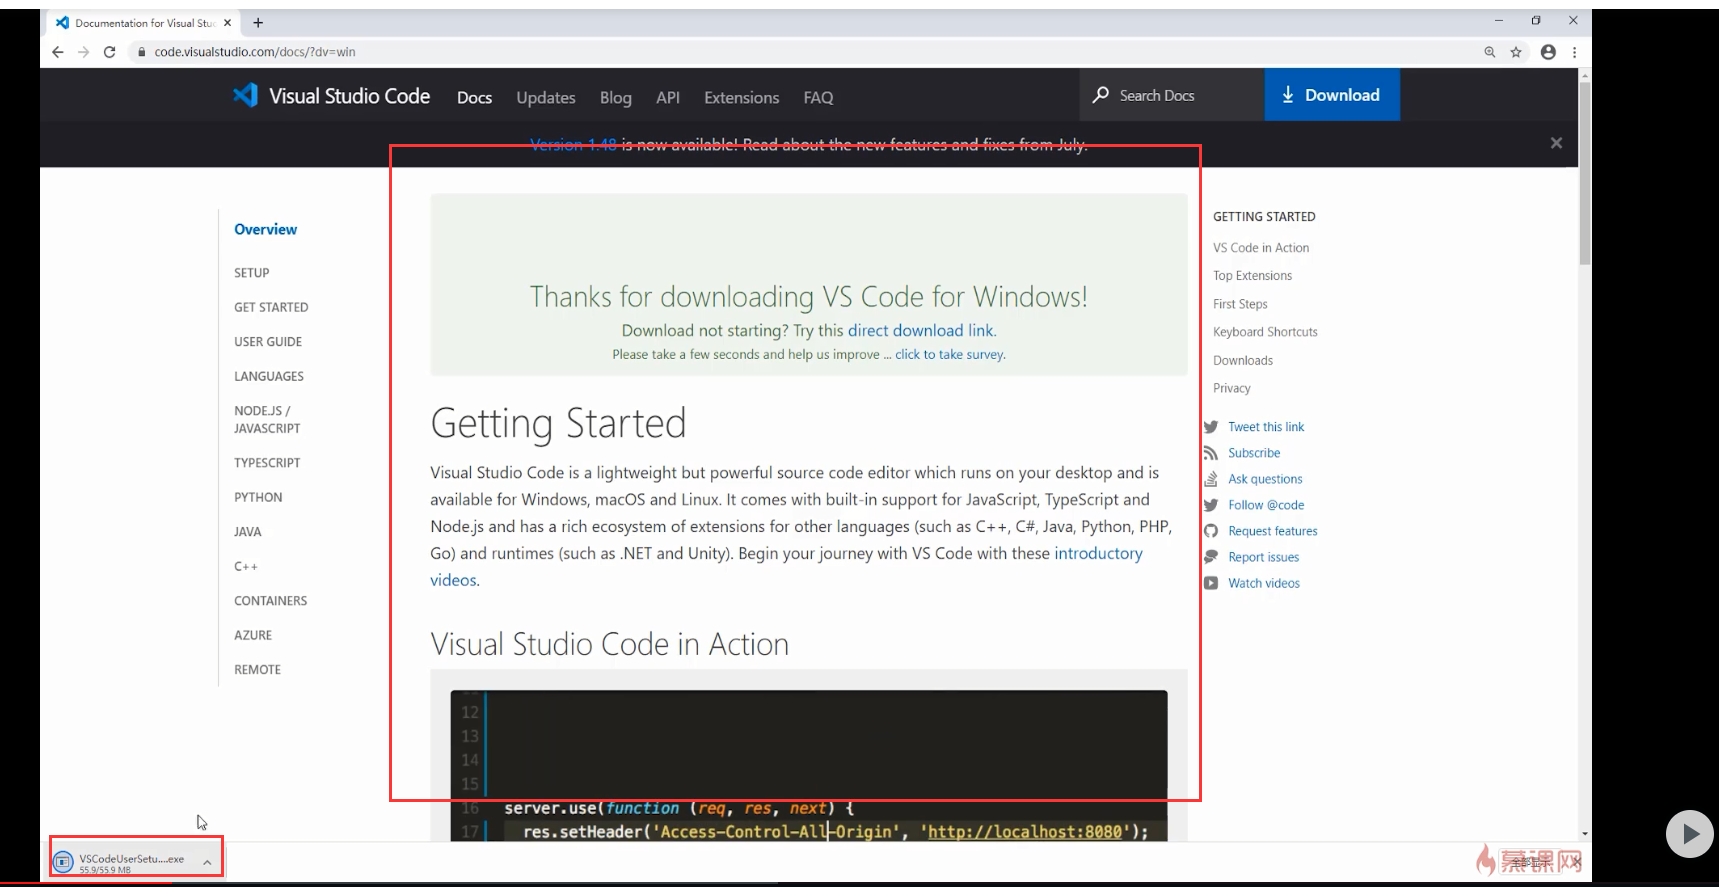Open the Blog navigation item
The height and width of the screenshot is (887, 1719).
click(616, 98)
